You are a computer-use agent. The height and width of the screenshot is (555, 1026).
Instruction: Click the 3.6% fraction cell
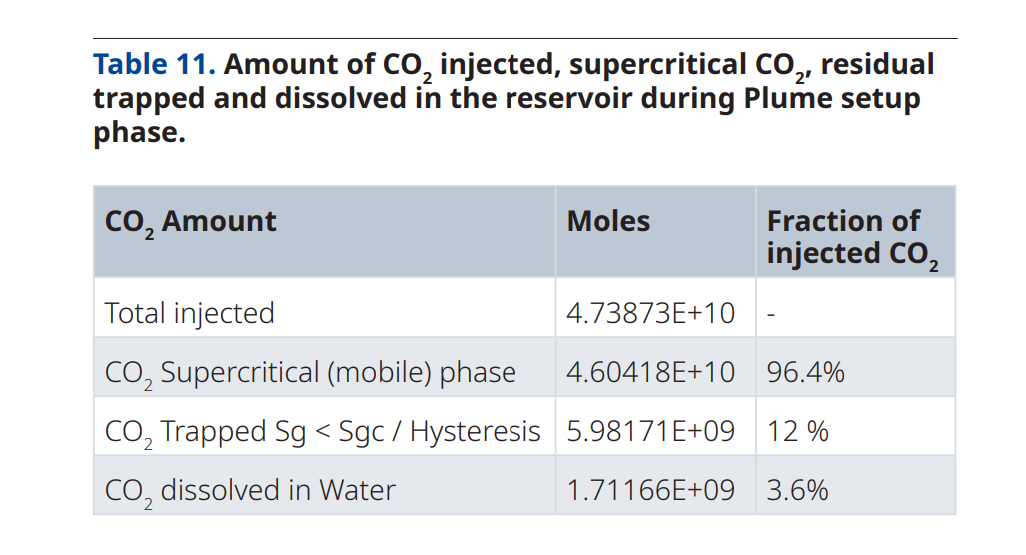797,491
